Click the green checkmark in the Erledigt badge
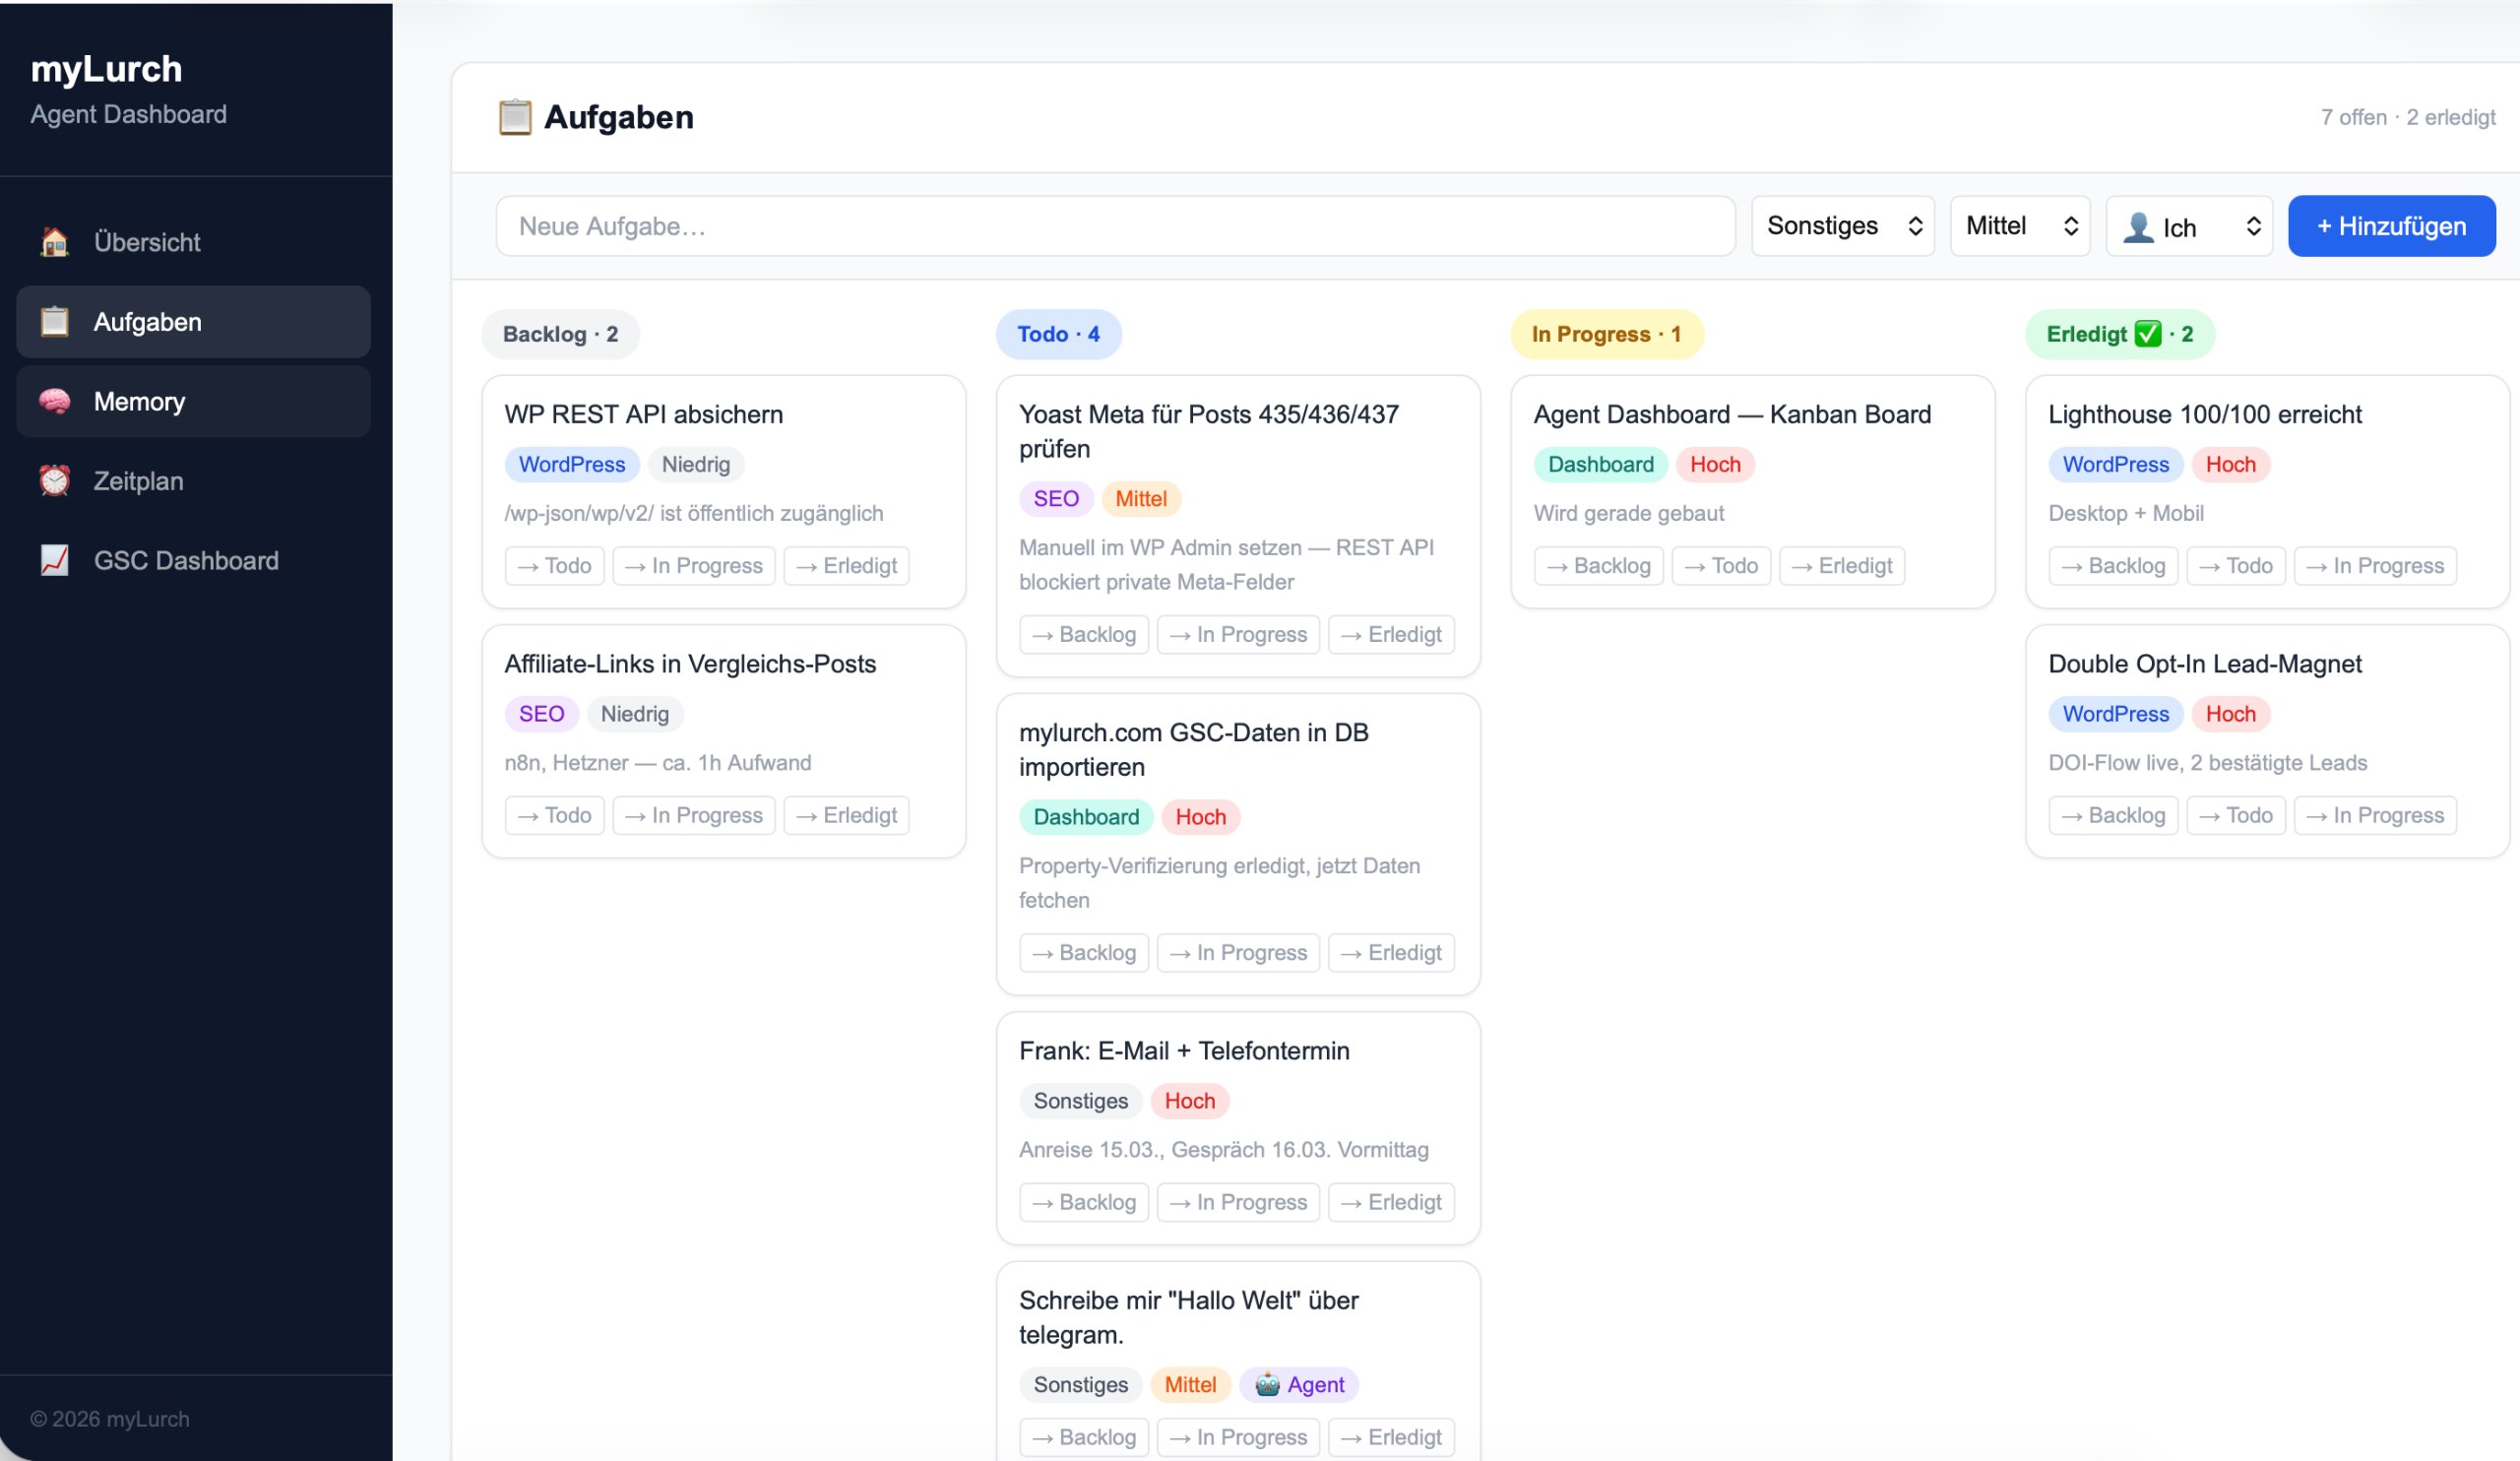This screenshot has width=2520, height=1461. point(2146,334)
